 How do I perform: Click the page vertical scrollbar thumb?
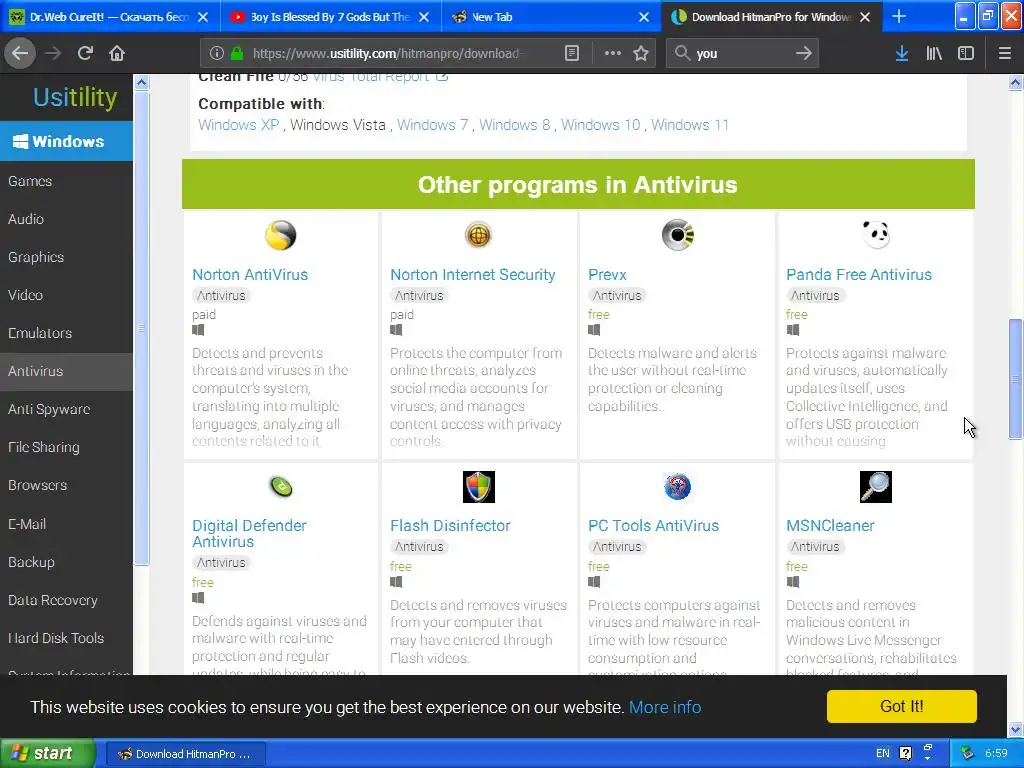point(1015,379)
